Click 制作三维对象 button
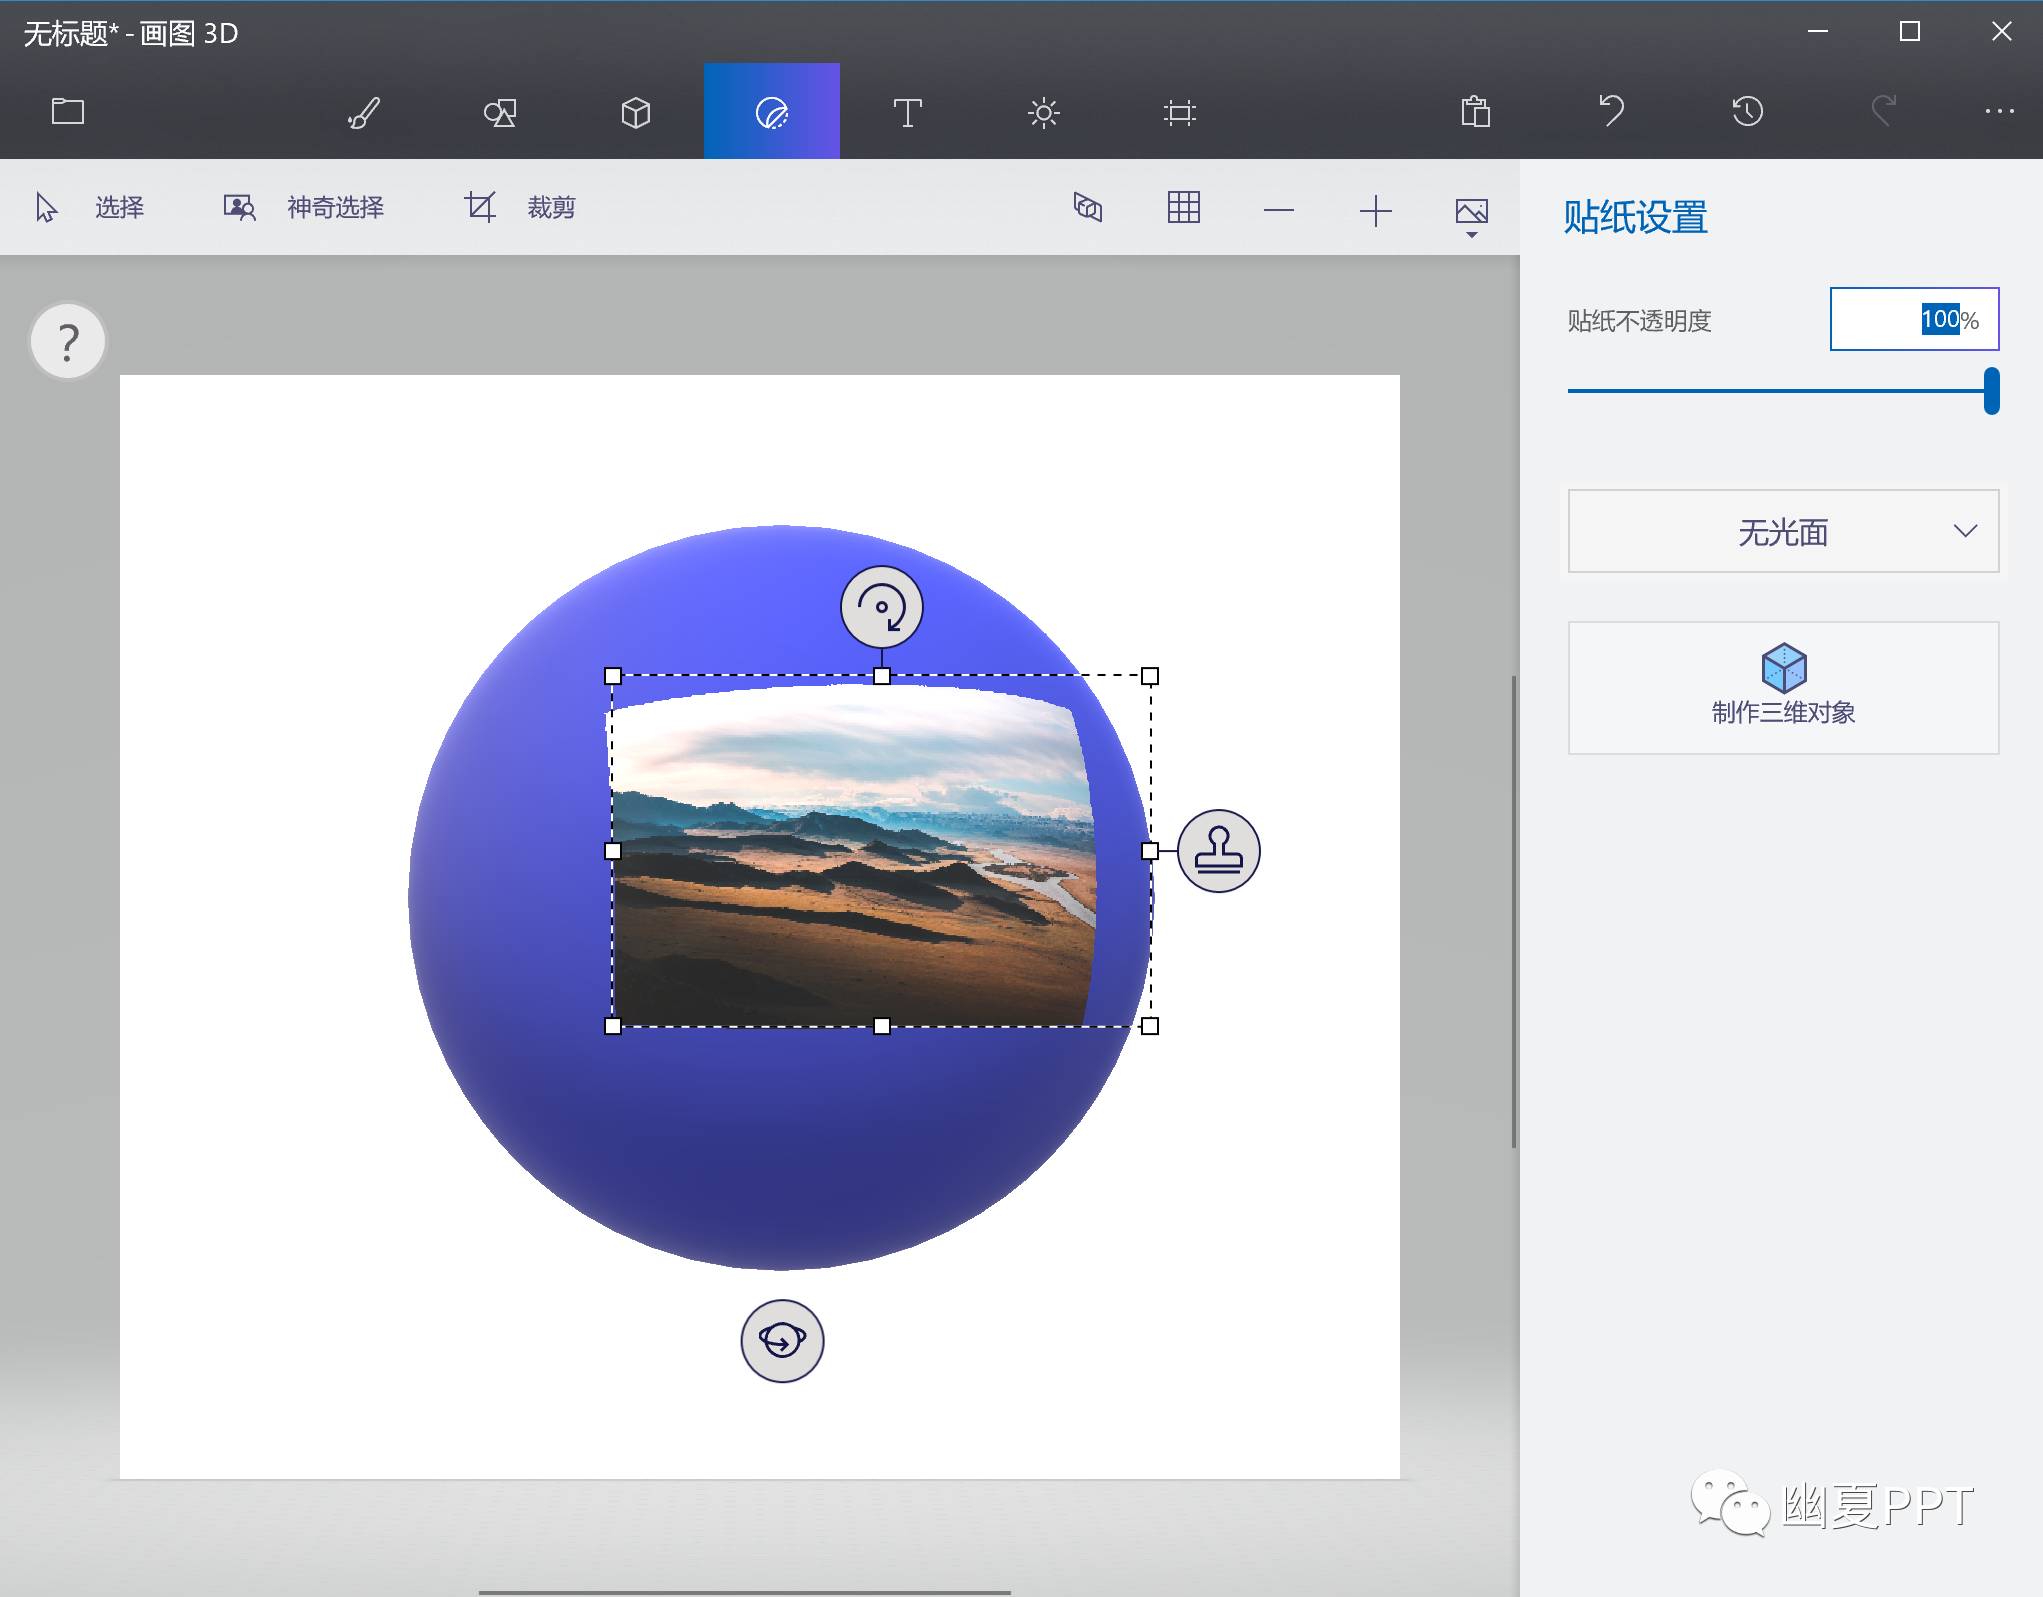The width and height of the screenshot is (2043, 1597). tap(1783, 688)
